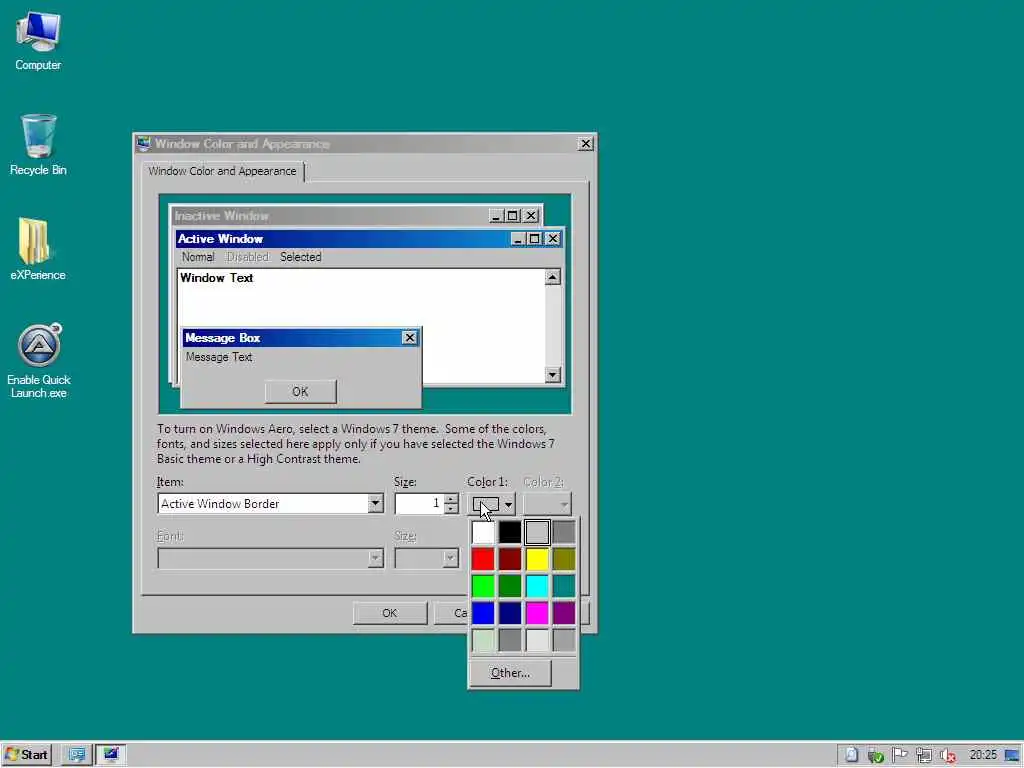Image resolution: width=1024 pixels, height=768 pixels.
Task: Click the Disabled menu item in preview
Action: pyautogui.click(x=248, y=257)
